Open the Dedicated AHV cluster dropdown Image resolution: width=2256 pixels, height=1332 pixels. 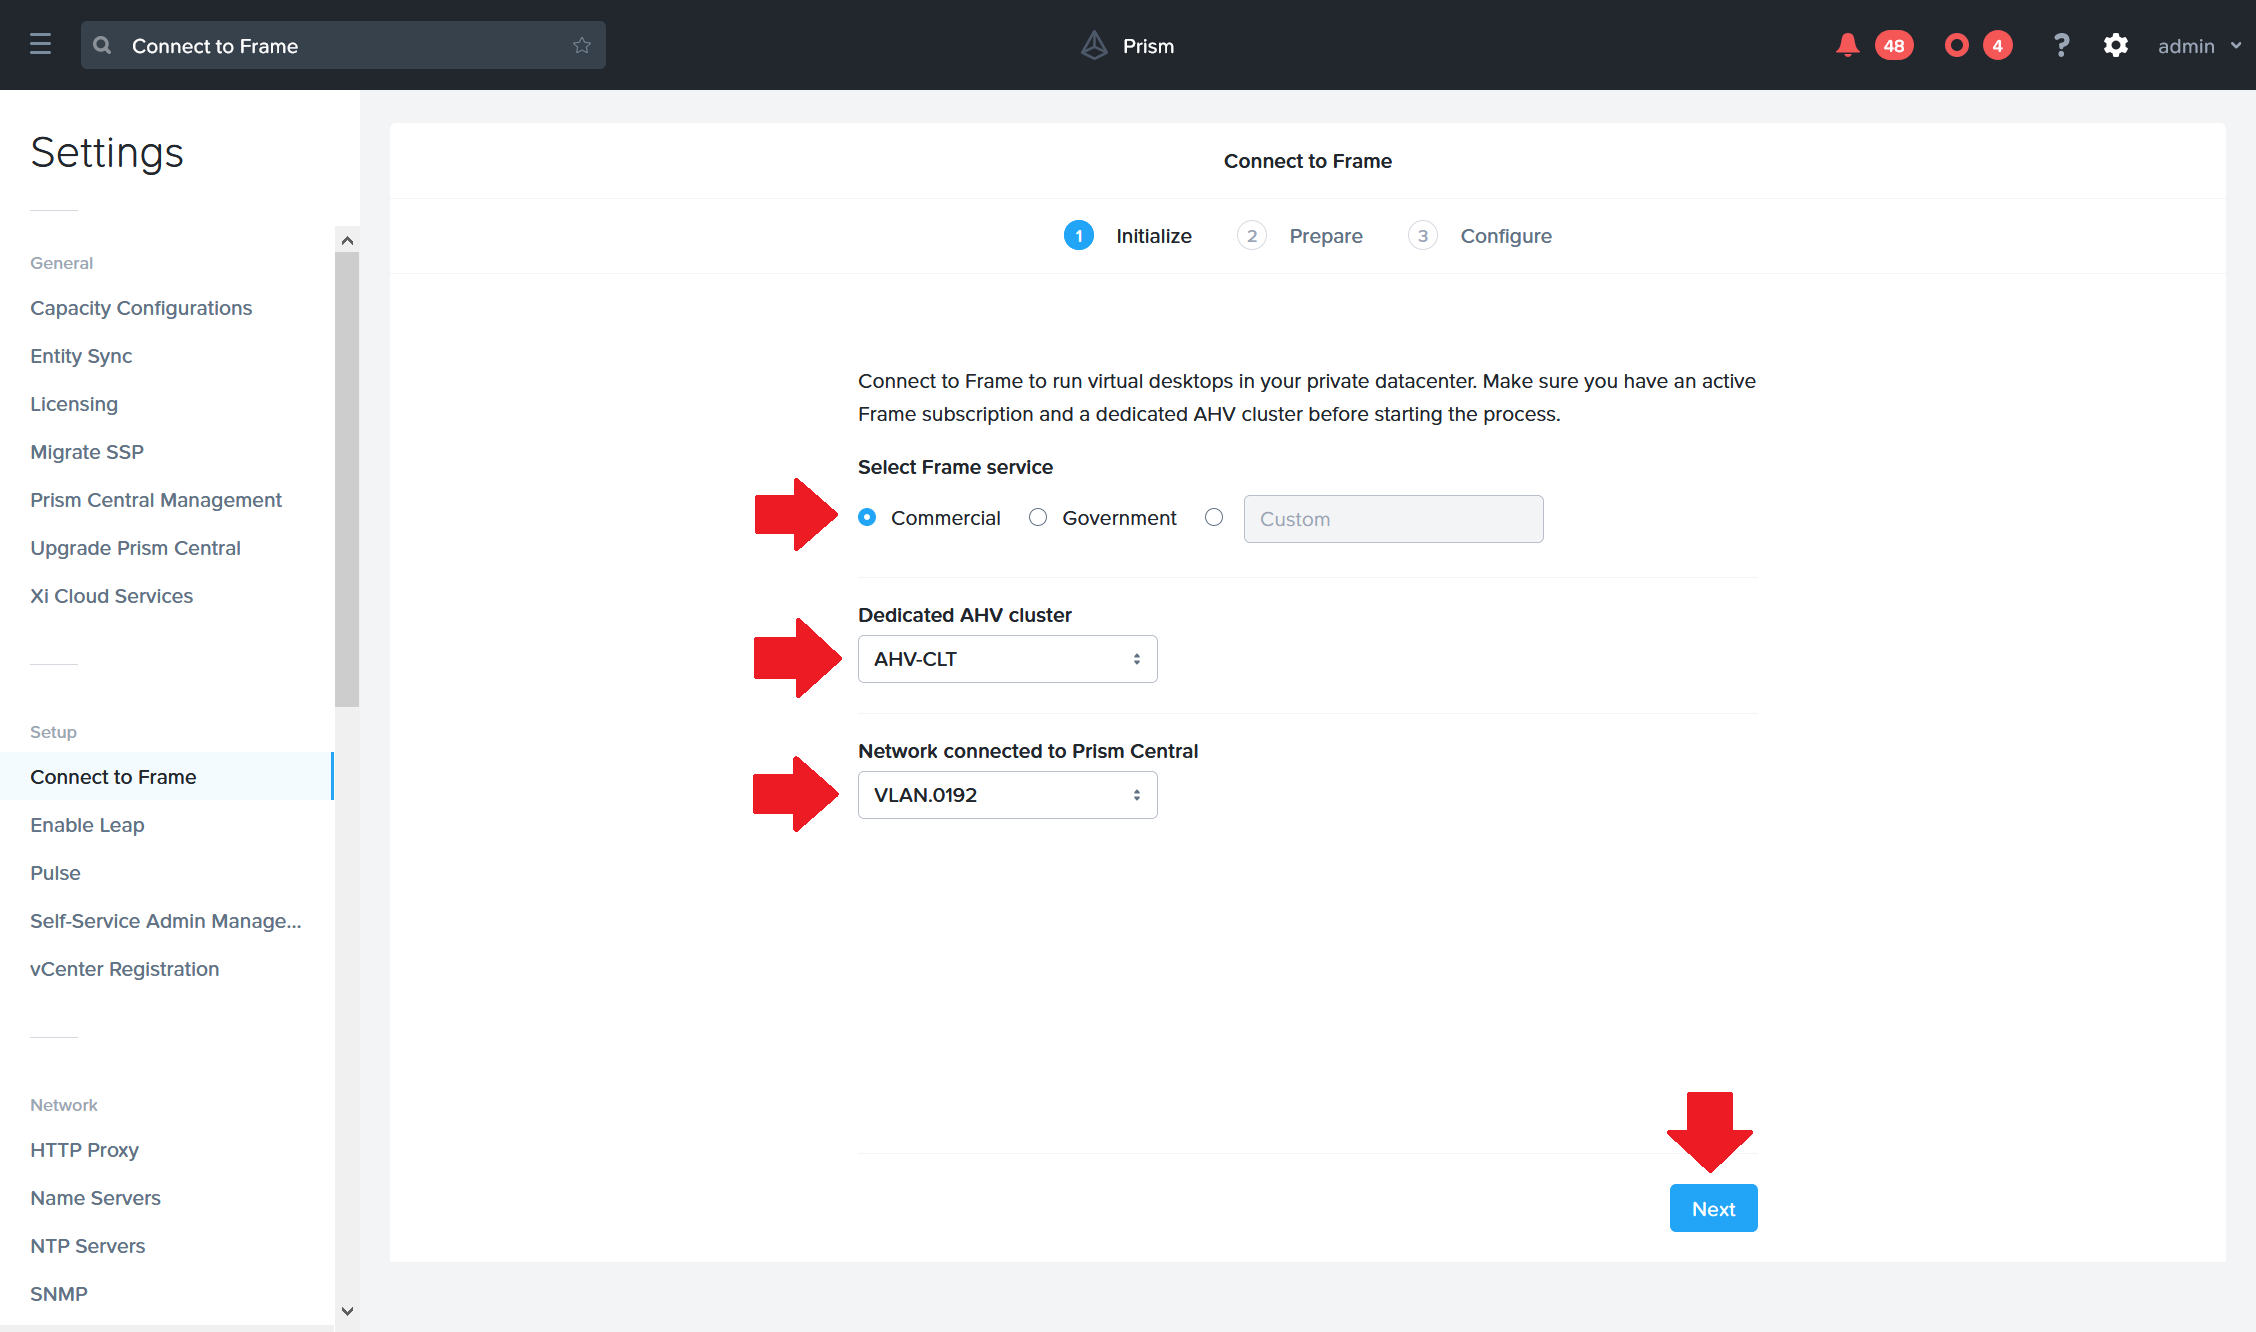click(1007, 659)
